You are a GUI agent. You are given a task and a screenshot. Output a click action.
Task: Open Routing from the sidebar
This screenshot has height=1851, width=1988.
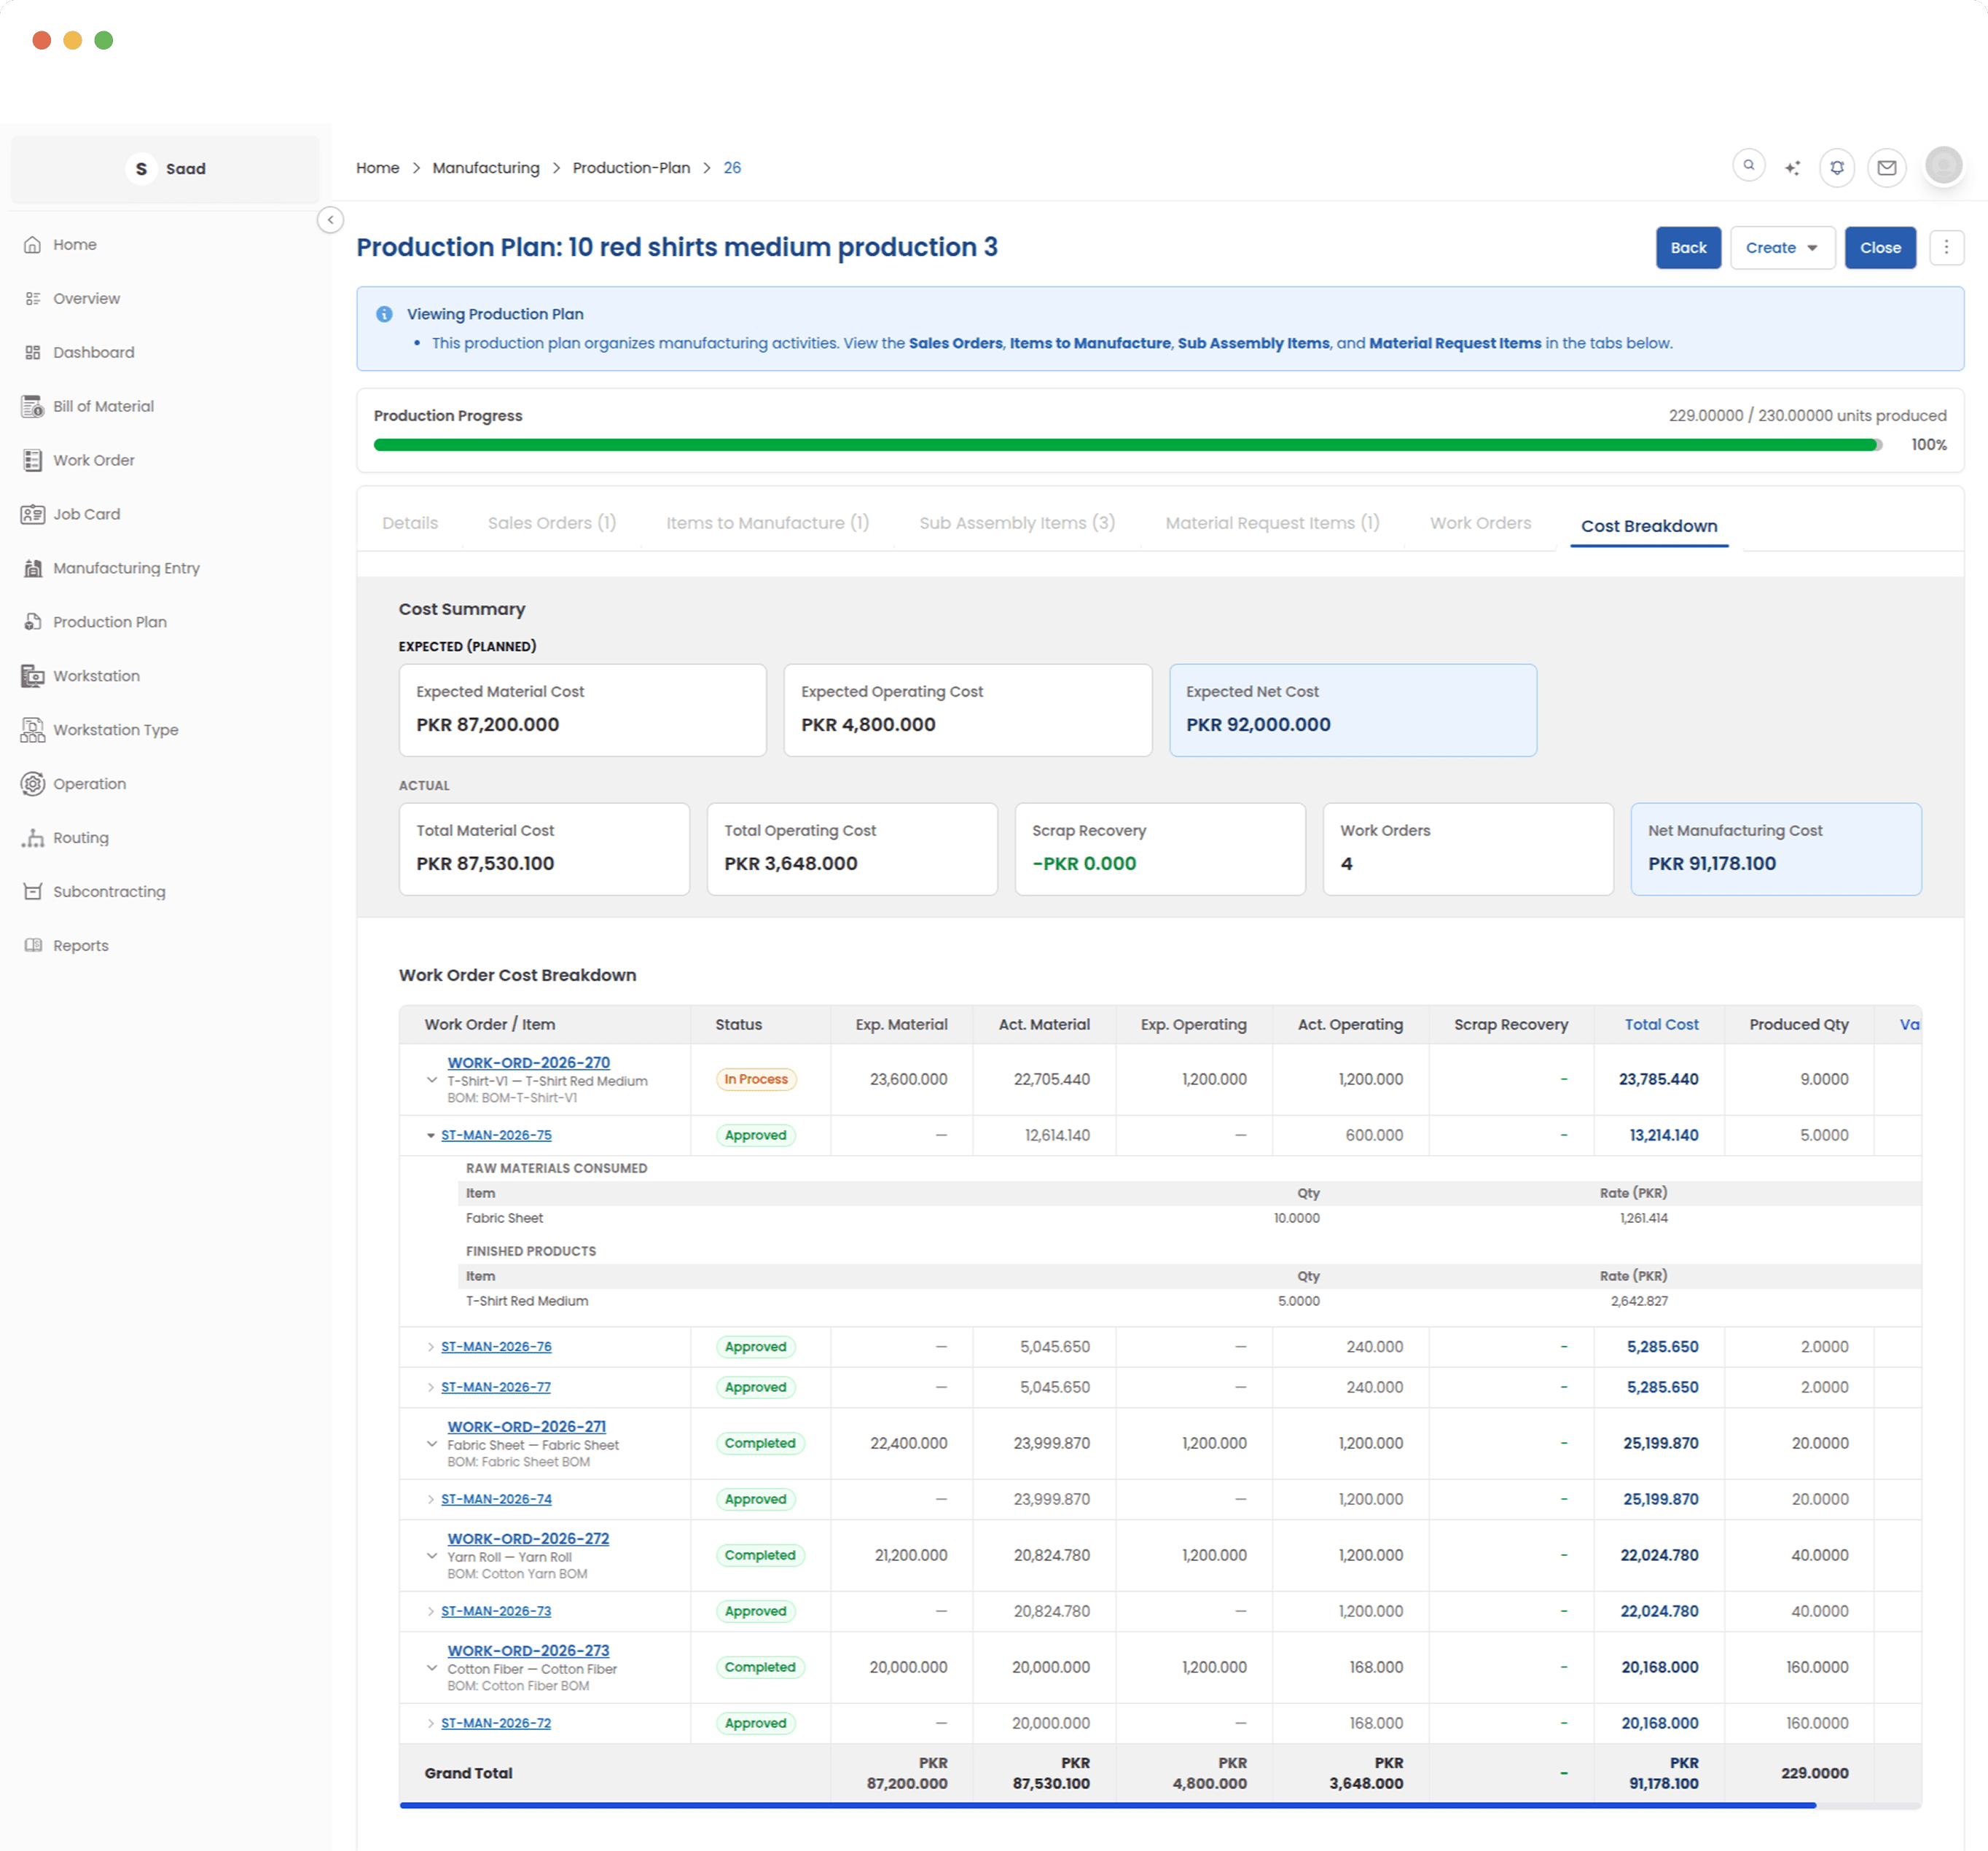pos(80,838)
